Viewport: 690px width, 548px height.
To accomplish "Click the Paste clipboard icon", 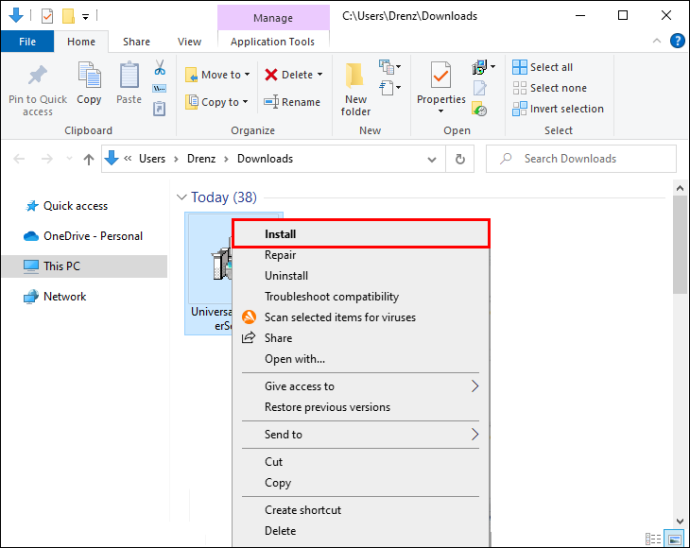I will 129,75.
